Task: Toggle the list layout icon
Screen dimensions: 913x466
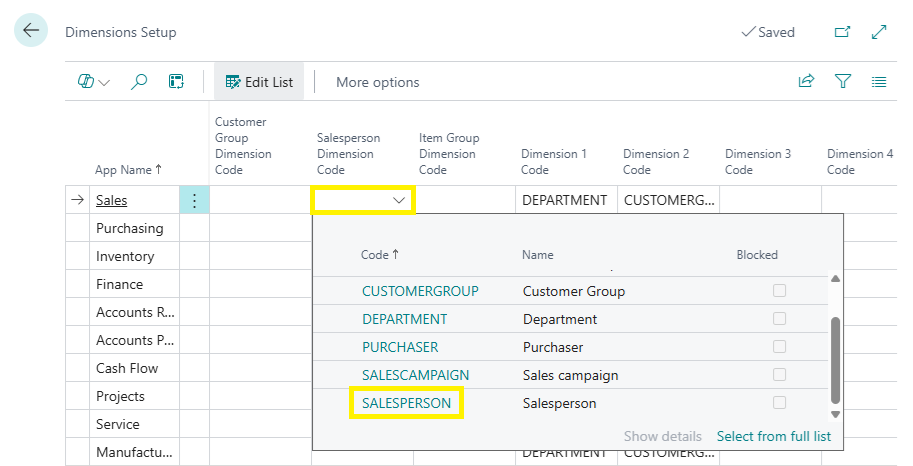Action: coord(879,82)
